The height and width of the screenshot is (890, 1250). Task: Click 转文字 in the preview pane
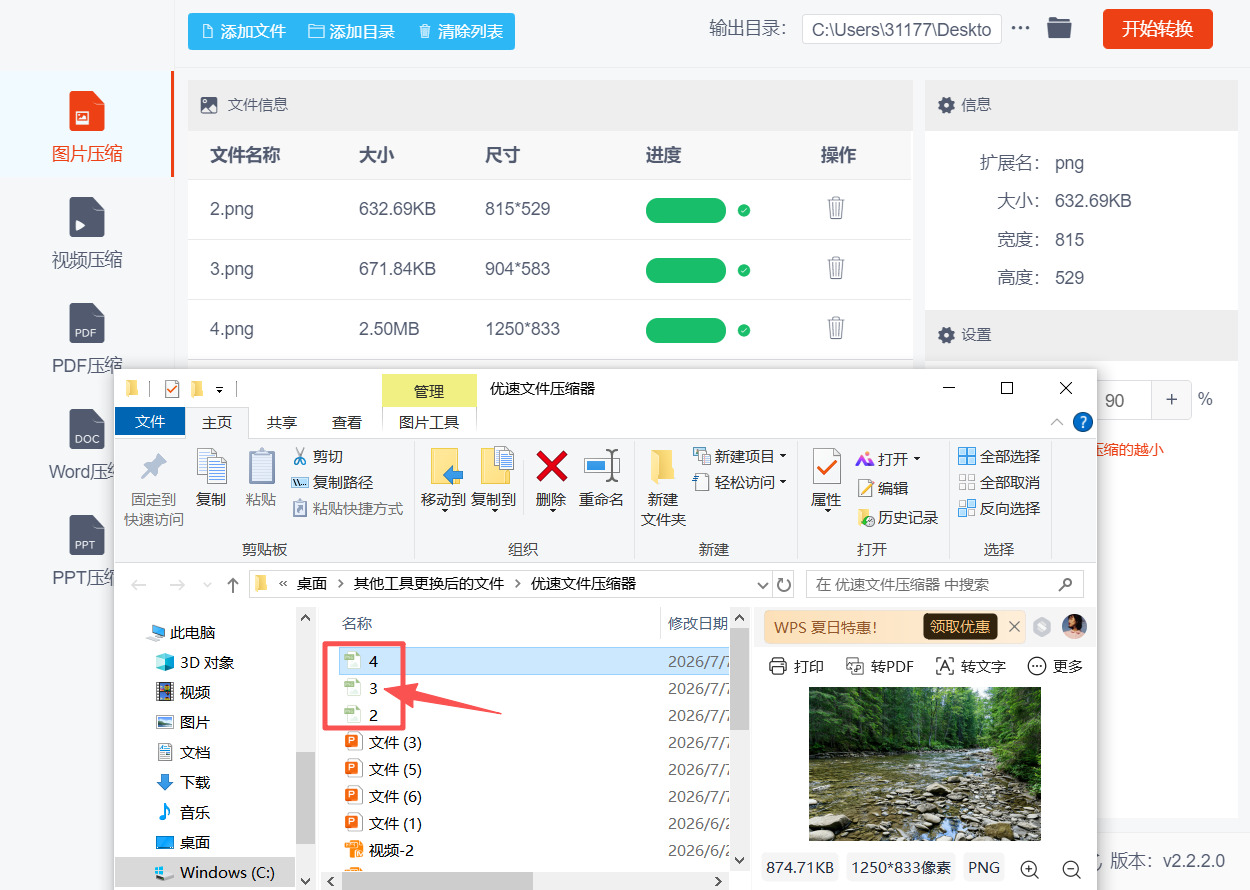(970, 666)
